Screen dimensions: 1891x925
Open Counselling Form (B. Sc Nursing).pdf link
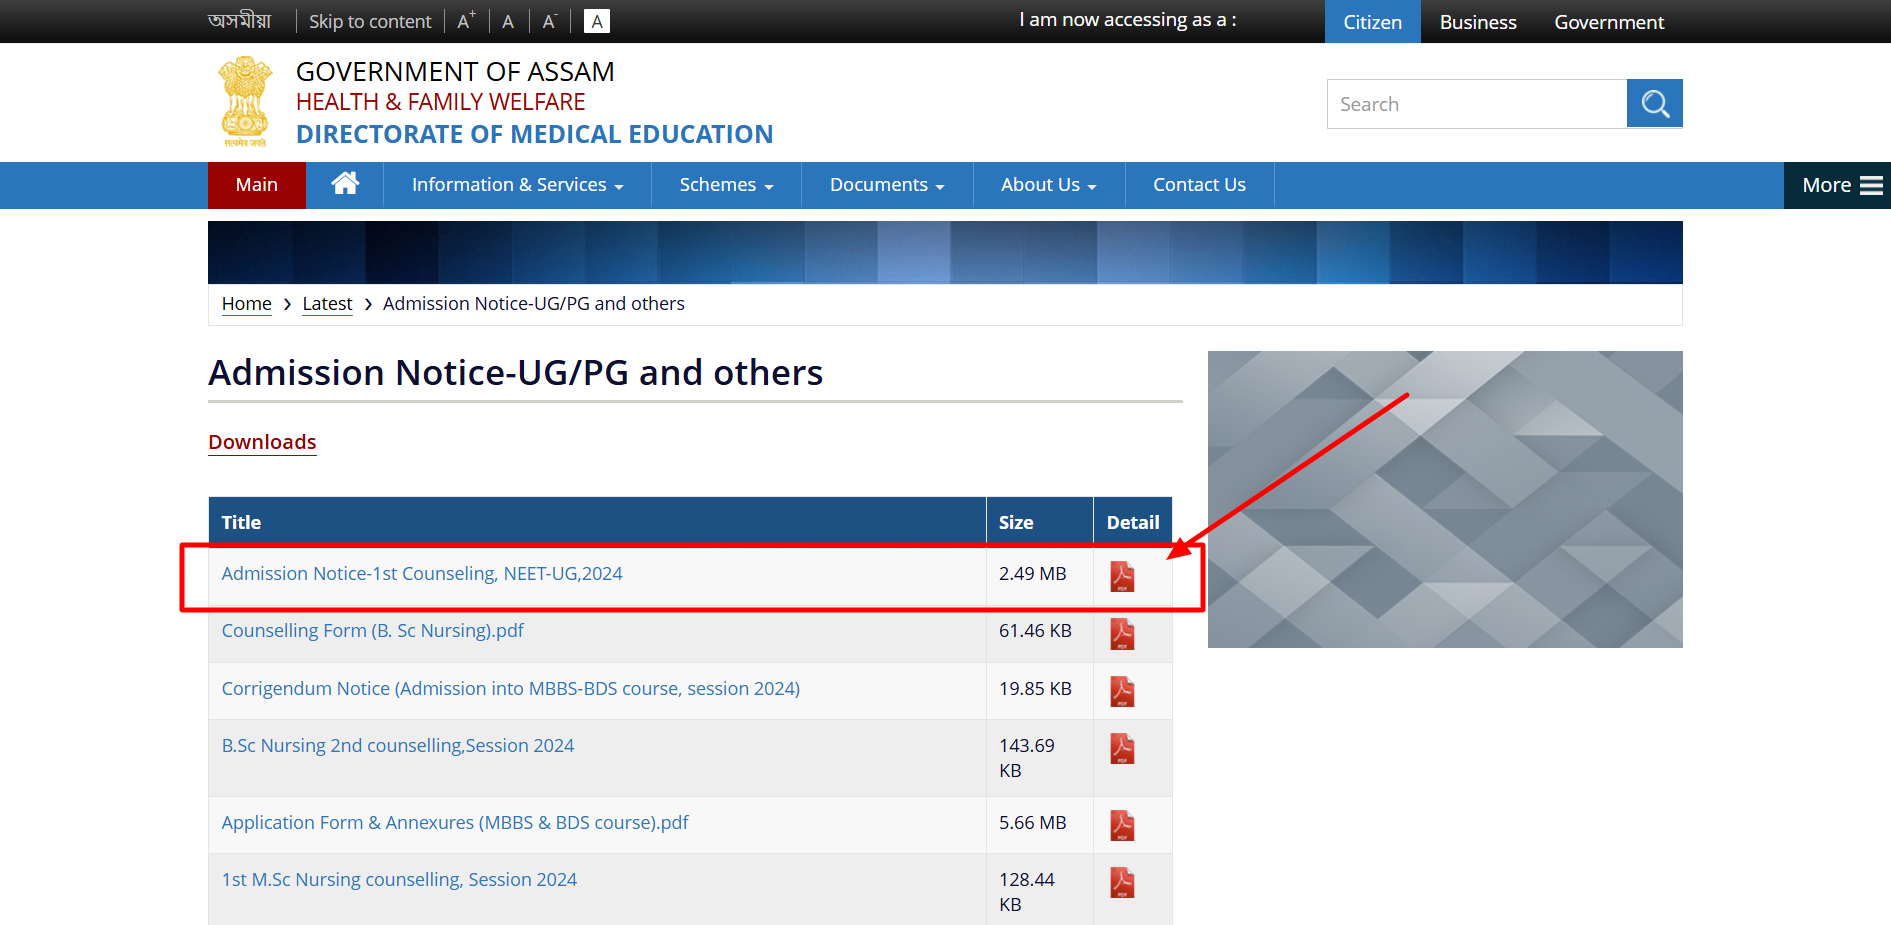(x=372, y=631)
